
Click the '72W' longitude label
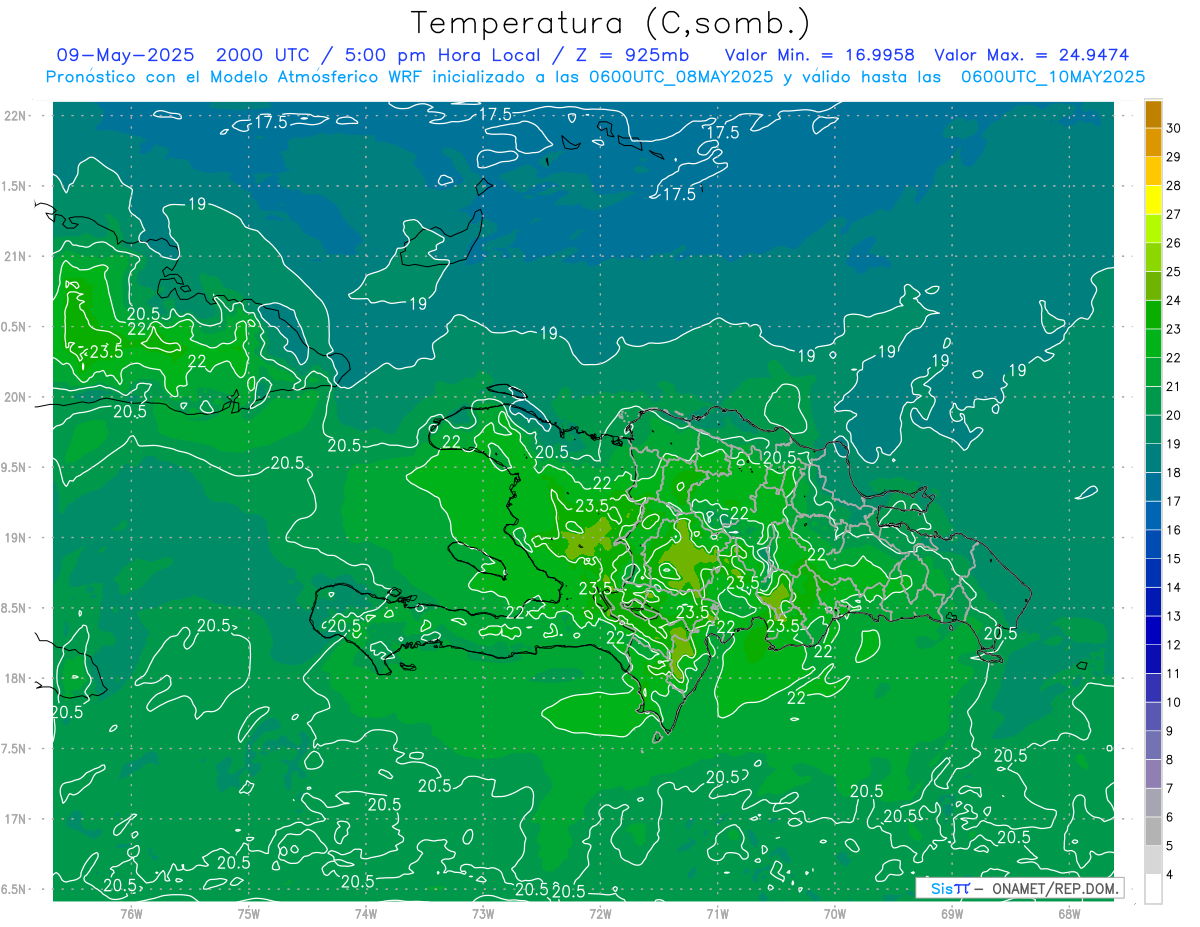point(600,913)
